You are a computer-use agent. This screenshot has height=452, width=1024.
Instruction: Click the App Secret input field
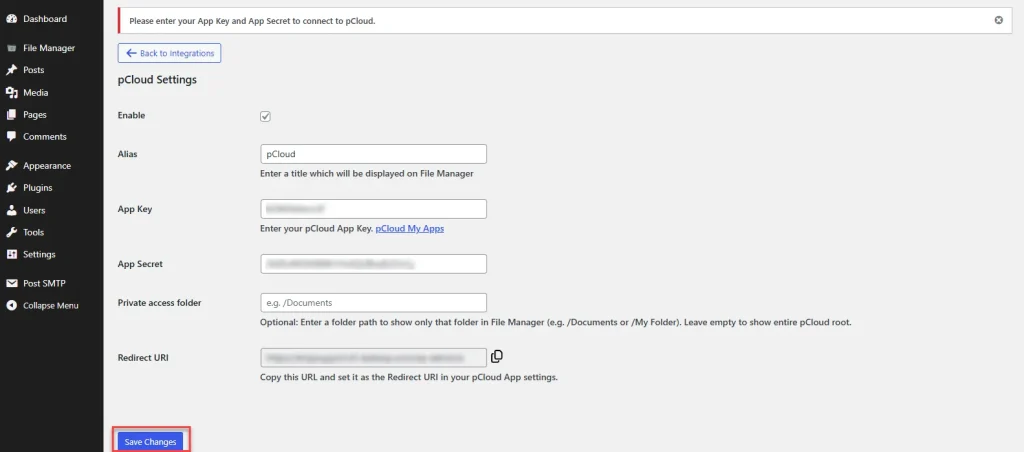373,264
